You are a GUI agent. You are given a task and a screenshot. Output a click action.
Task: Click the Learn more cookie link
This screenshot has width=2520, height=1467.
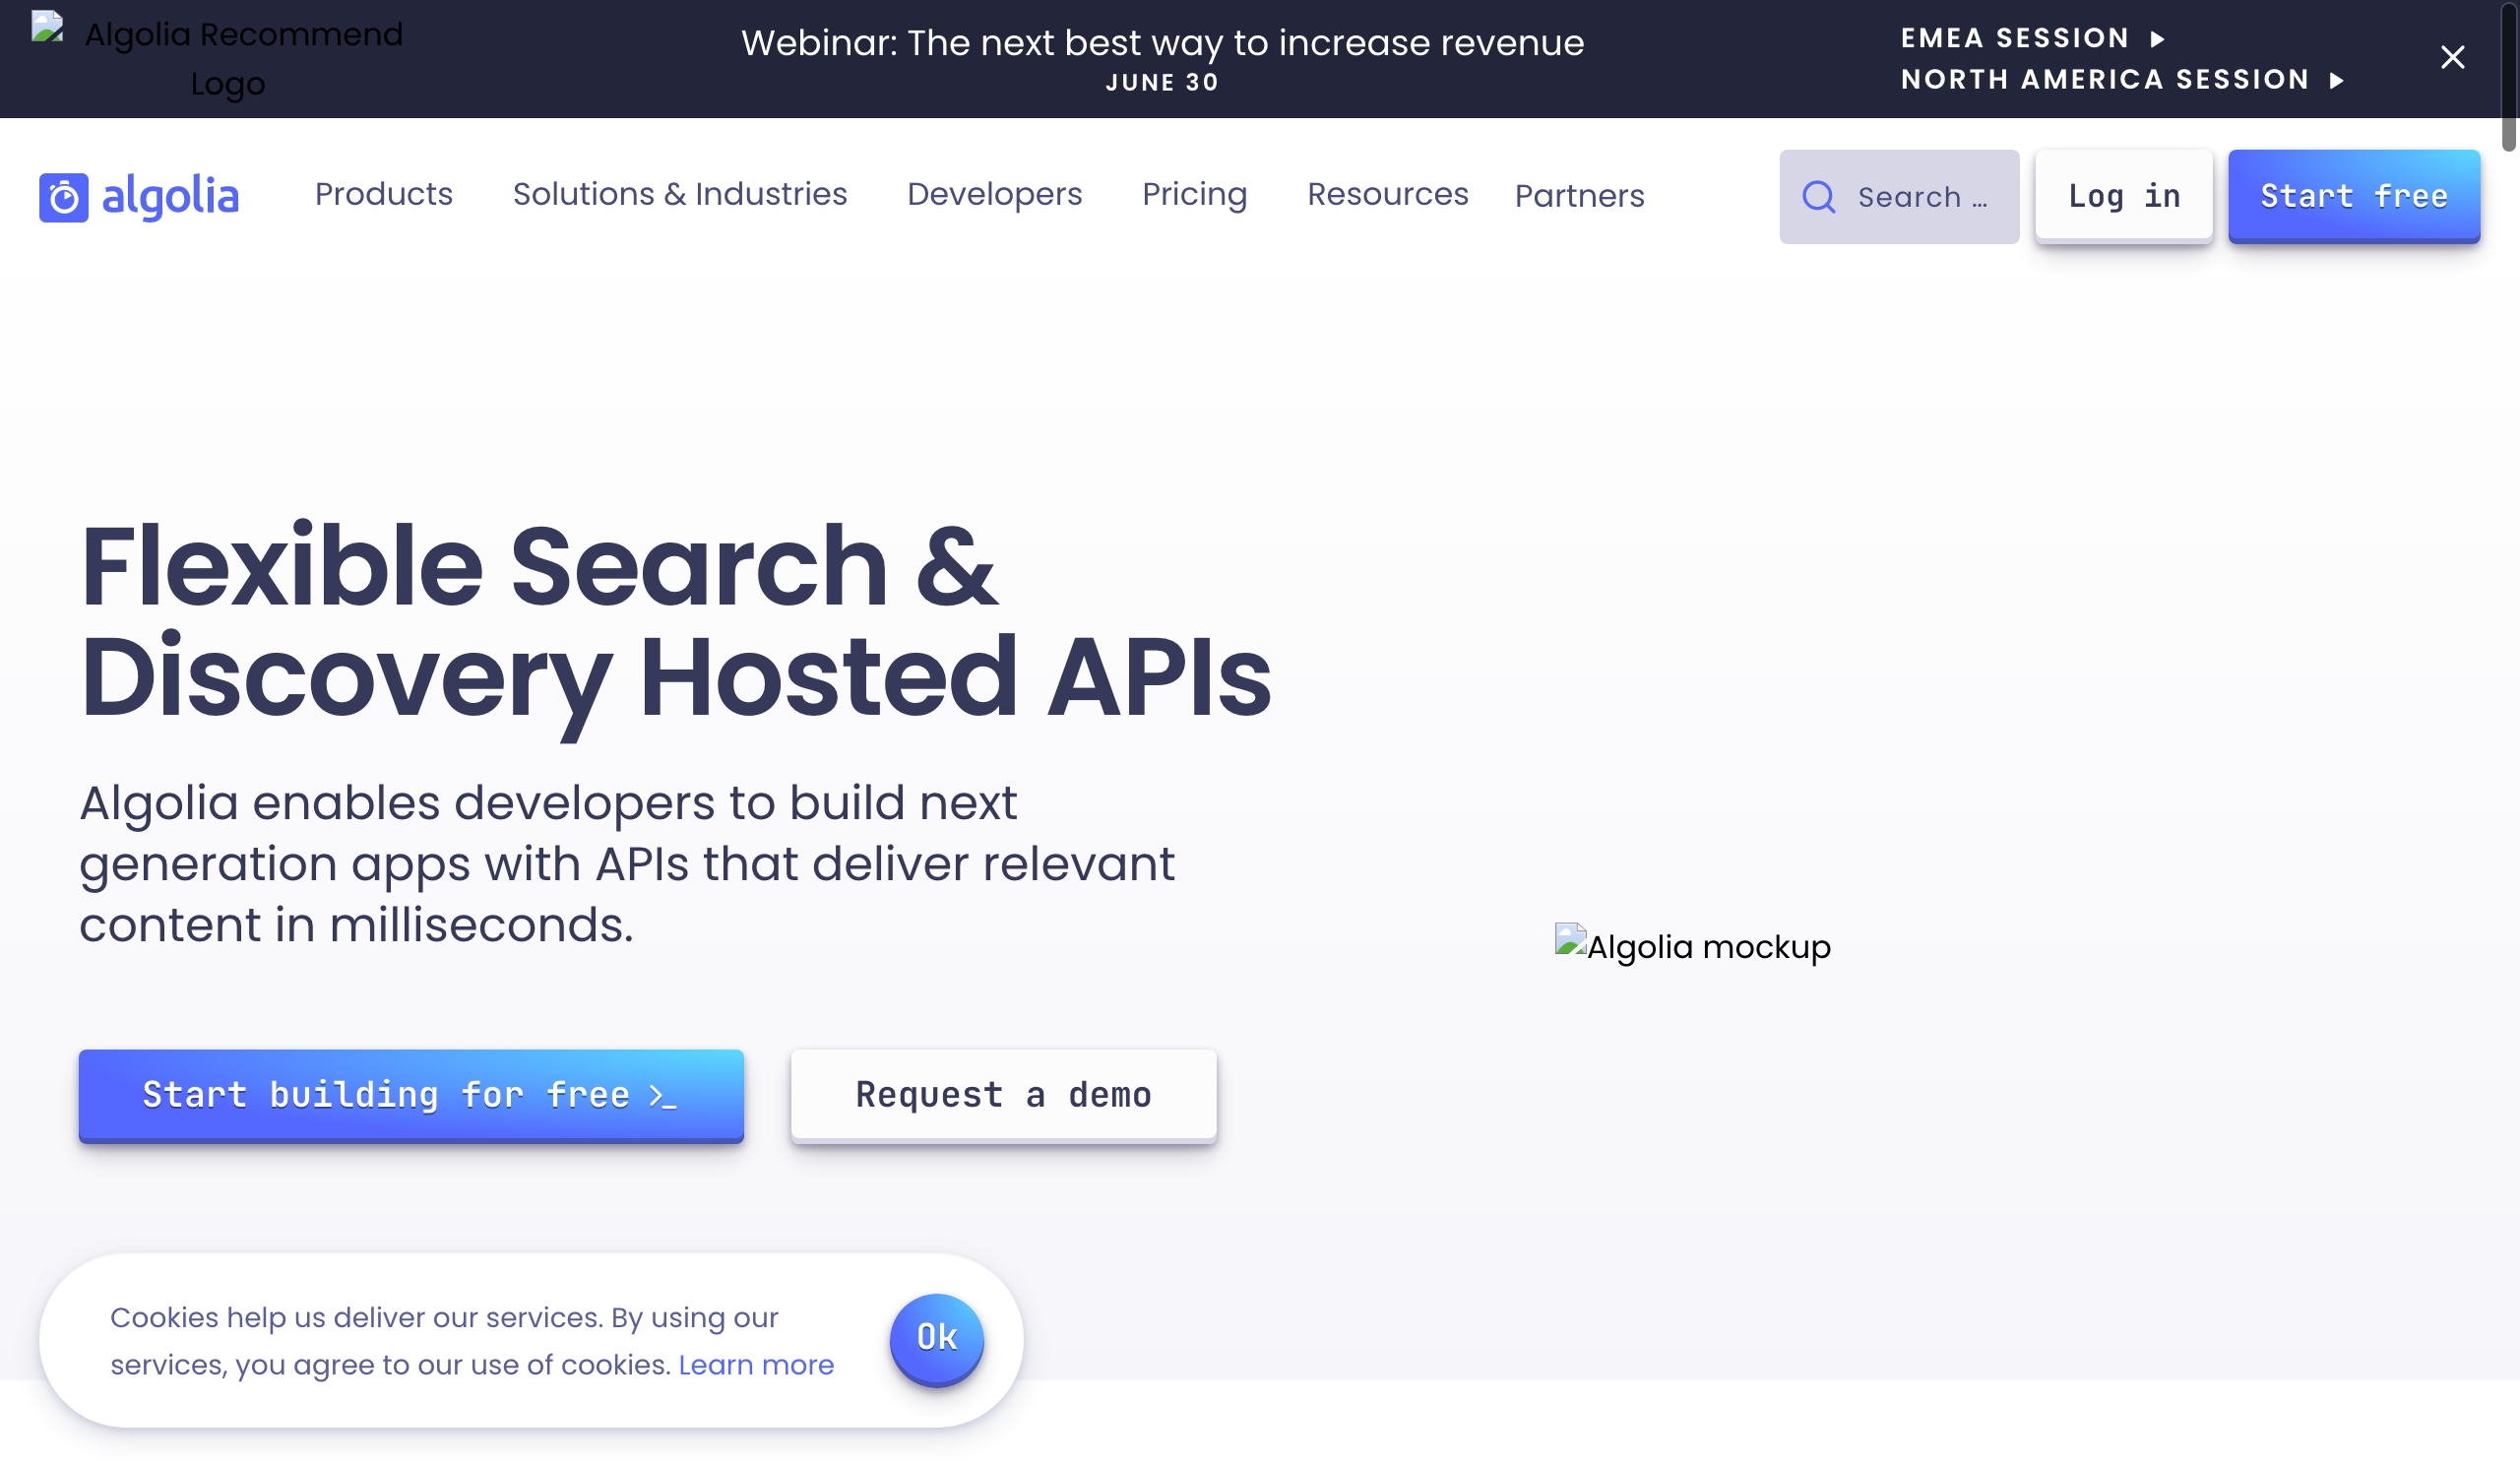tap(756, 1364)
